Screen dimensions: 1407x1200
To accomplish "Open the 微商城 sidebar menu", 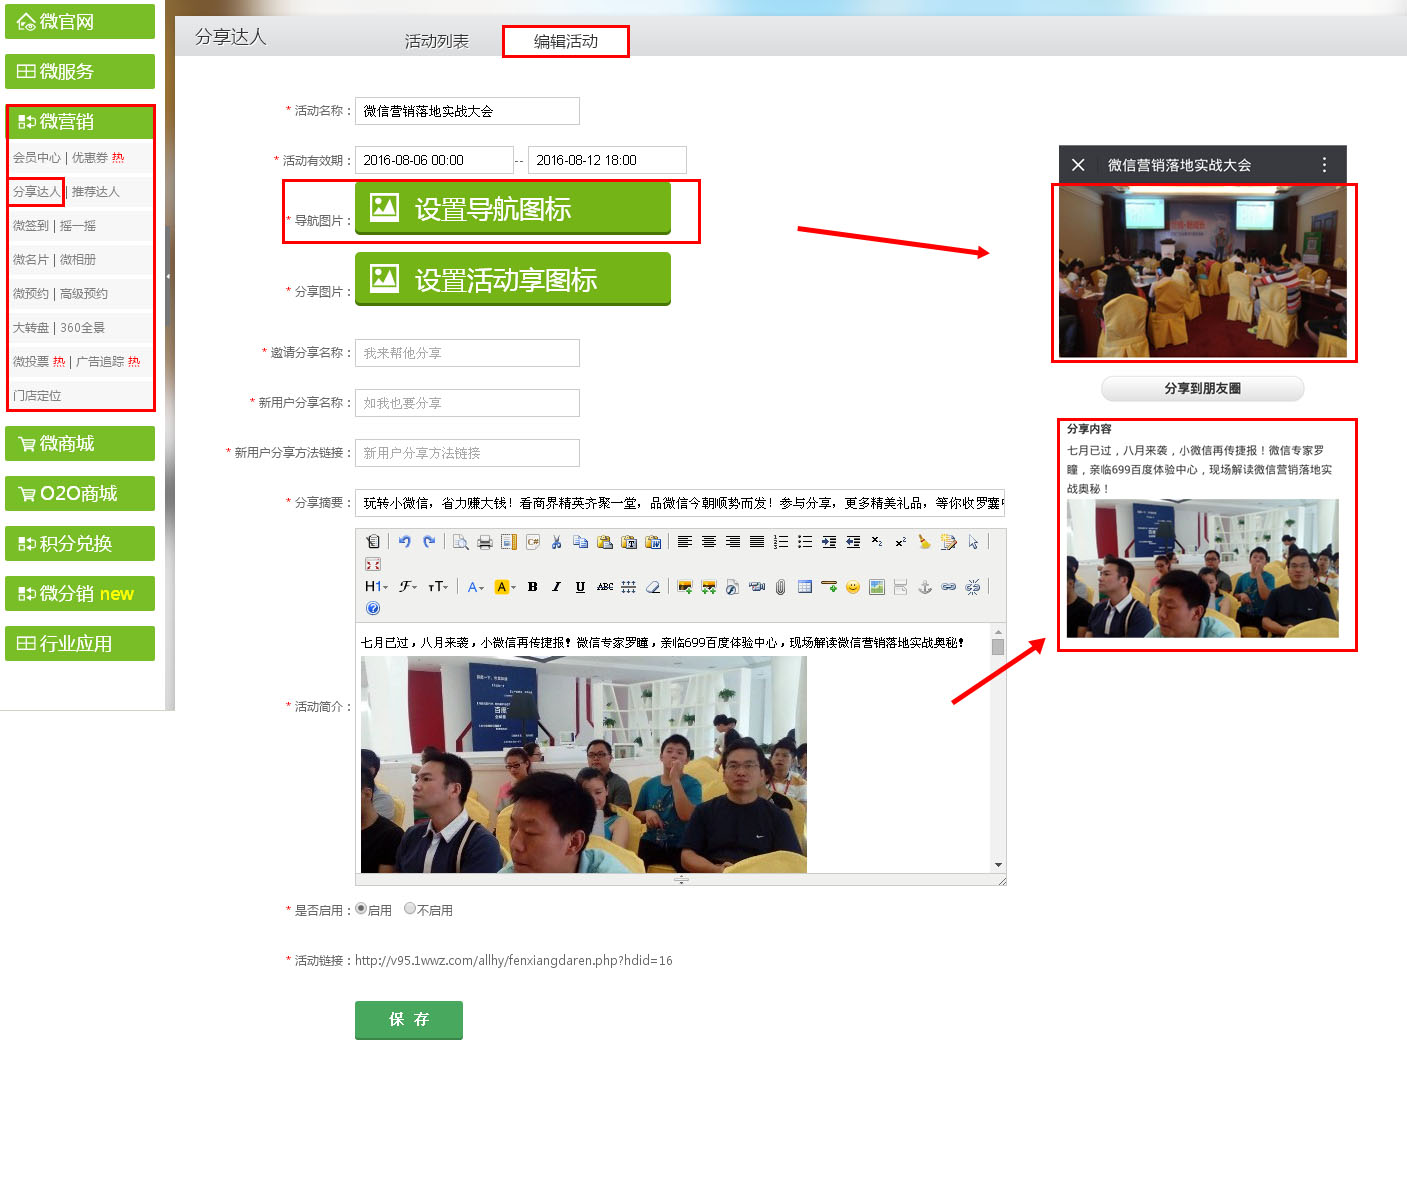I will (80, 444).
